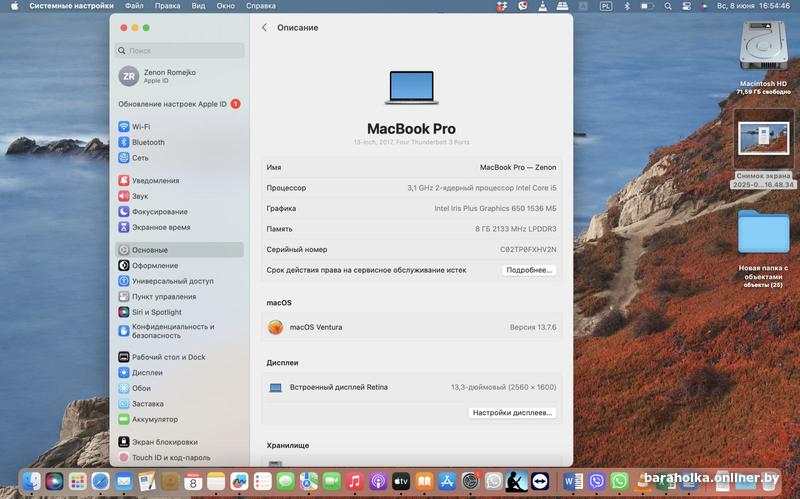800x499 pixels.
Task: Open the Правка menu
Action: click(167, 6)
